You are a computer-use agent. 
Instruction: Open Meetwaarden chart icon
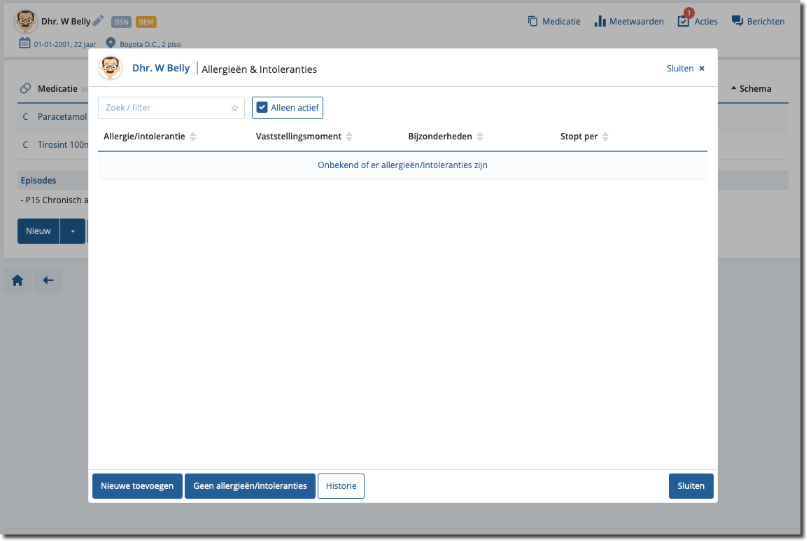[x=628, y=21]
